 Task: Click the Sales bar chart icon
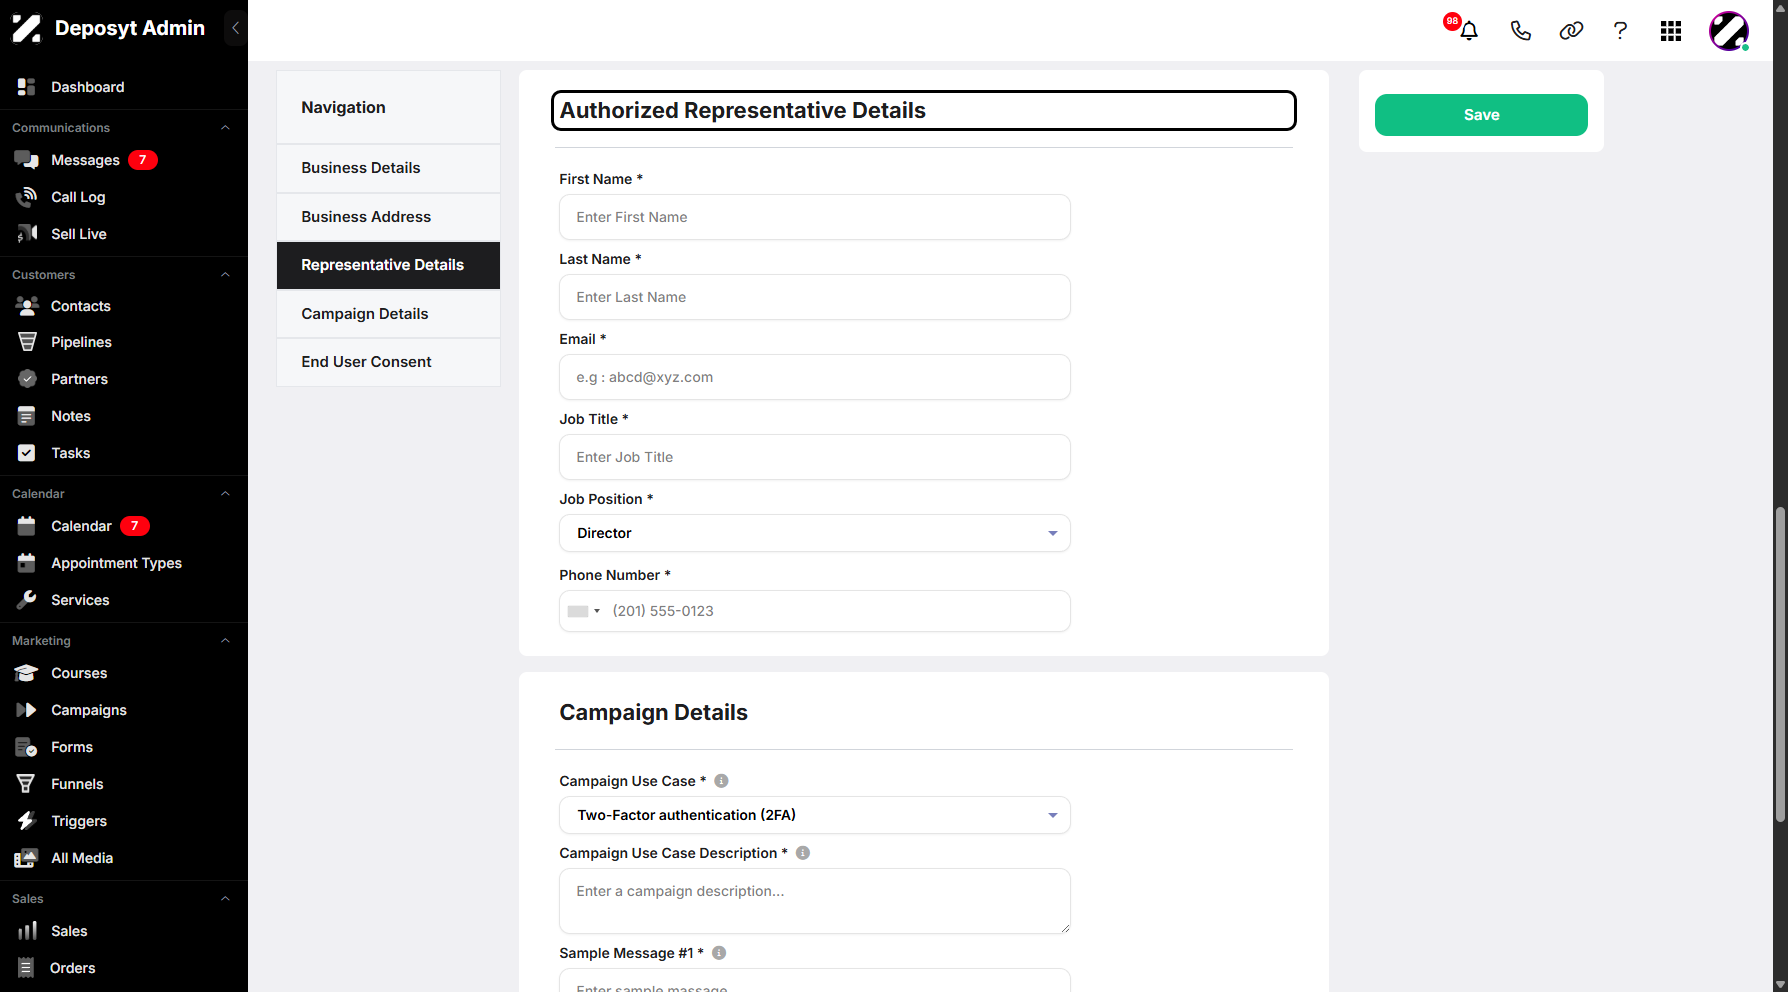click(27, 931)
